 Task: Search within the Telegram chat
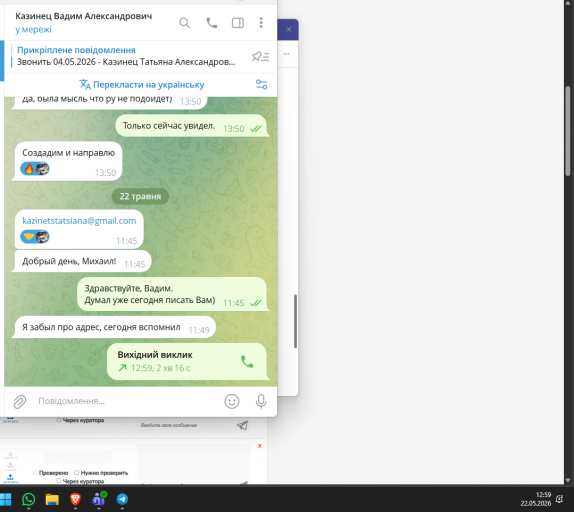[x=184, y=23]
